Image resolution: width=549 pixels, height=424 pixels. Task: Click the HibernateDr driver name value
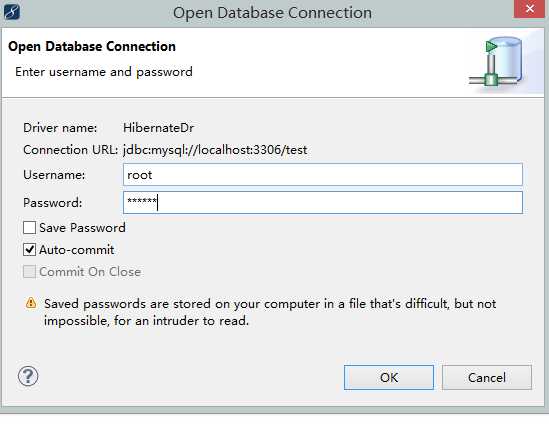(x=158, y=128)
